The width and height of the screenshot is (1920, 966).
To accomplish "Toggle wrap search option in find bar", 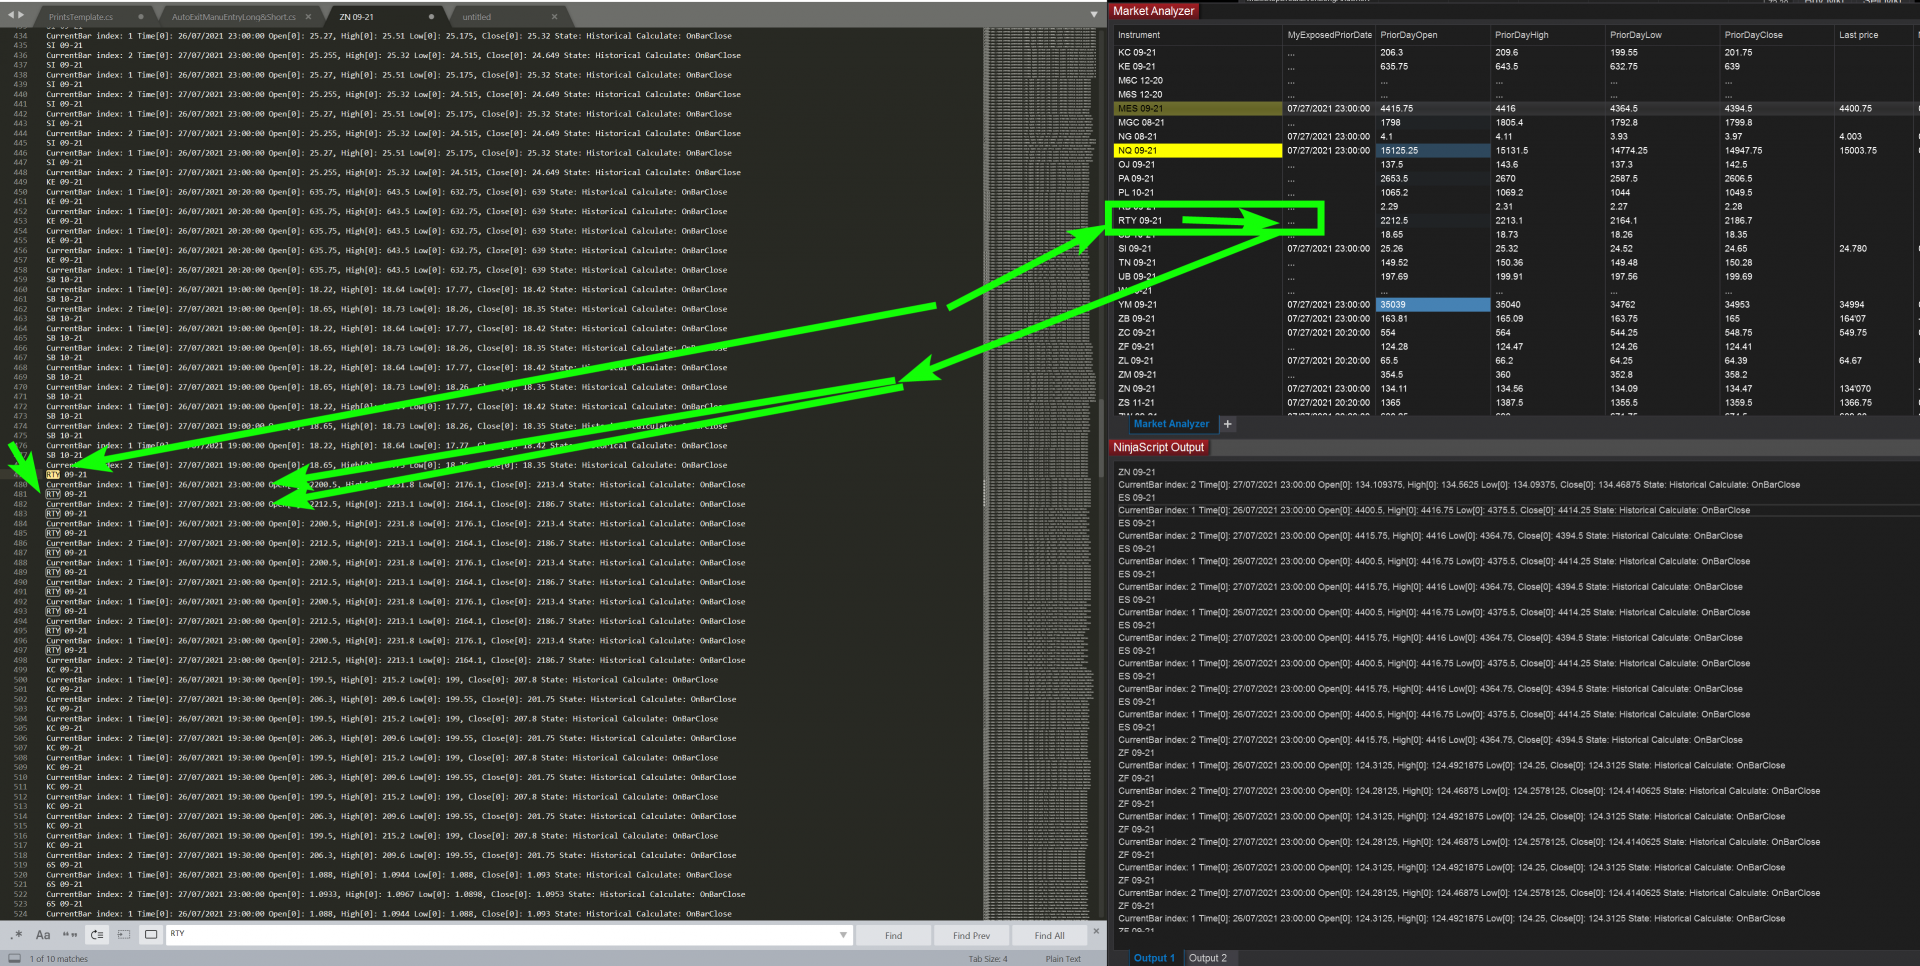I will click(x=97, y=935).
